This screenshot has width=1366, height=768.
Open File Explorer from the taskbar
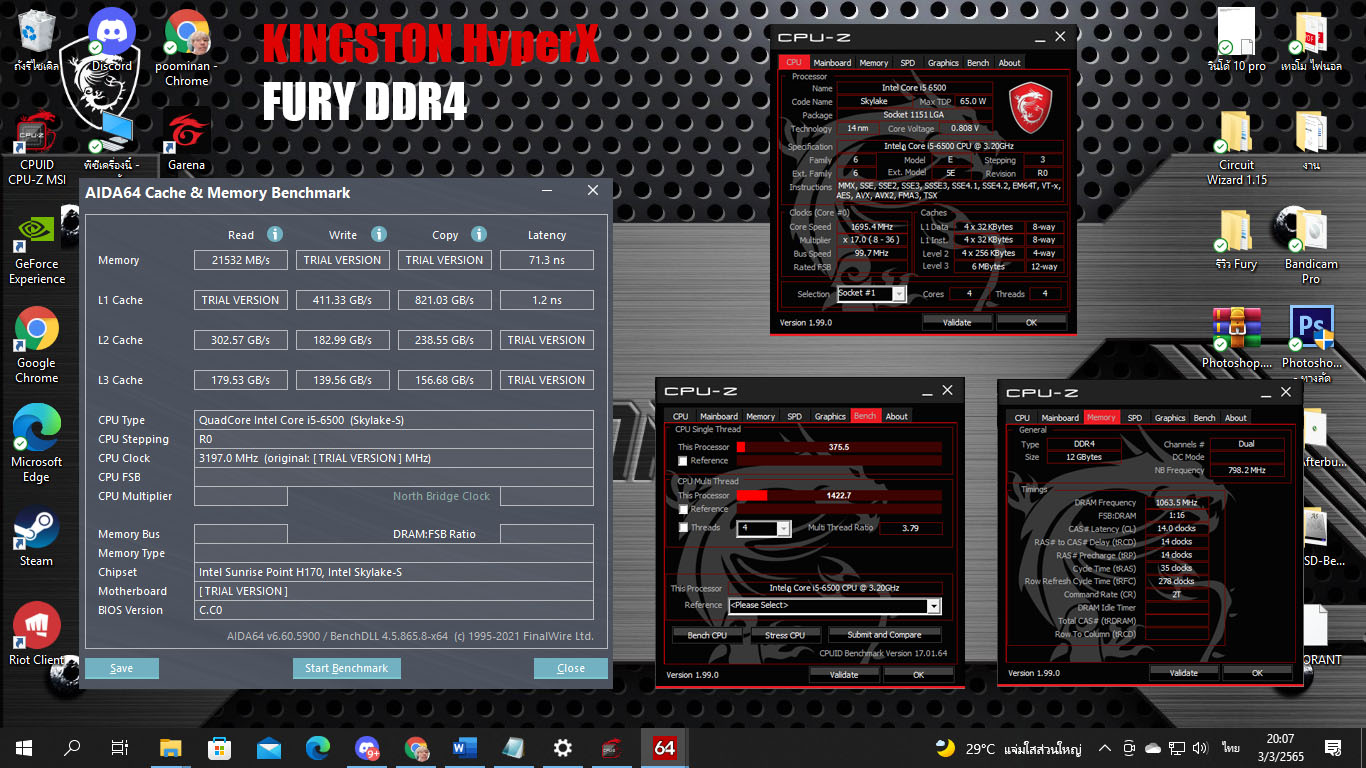(171, 747)
